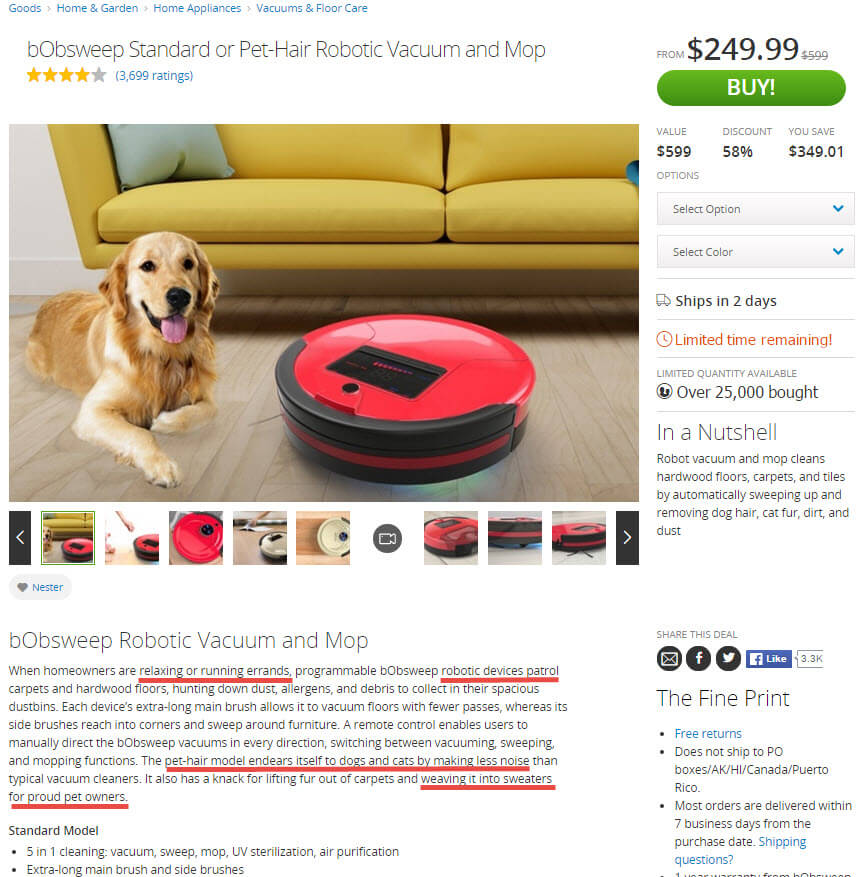Click the Nester heart tag
The image size is (858, 877).
click(x=40, y=587)
